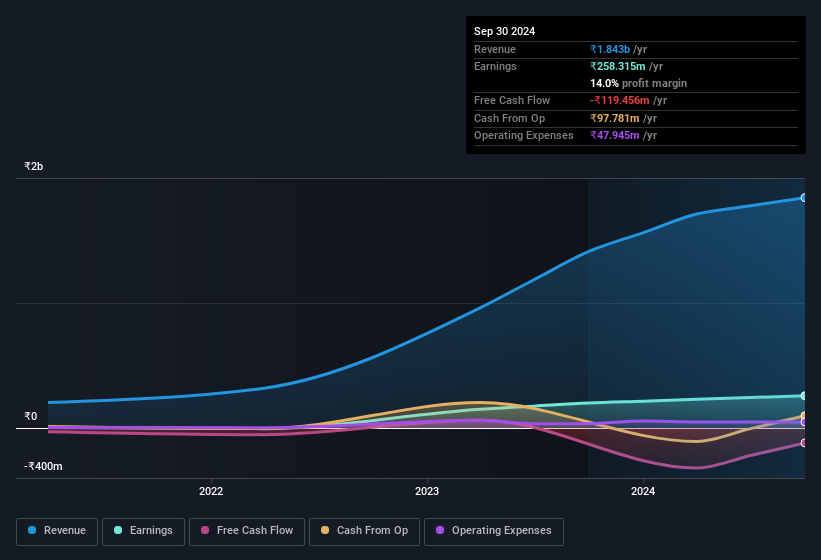Click the Revenue label in tooltip
The width and height of the screenshot is (821, 560).
point(495,49)
